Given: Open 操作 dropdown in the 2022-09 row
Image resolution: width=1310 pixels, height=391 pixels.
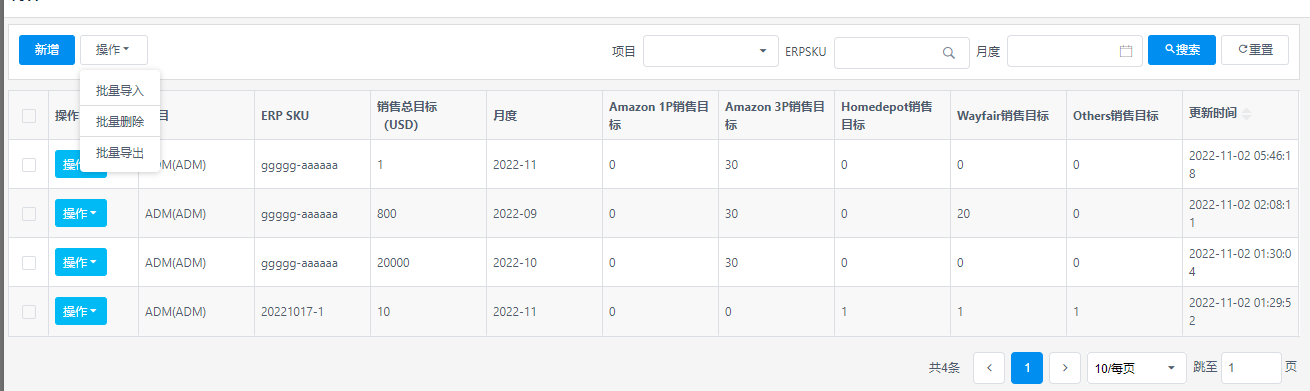Looking at the screenshot, I should click(80, 213).
